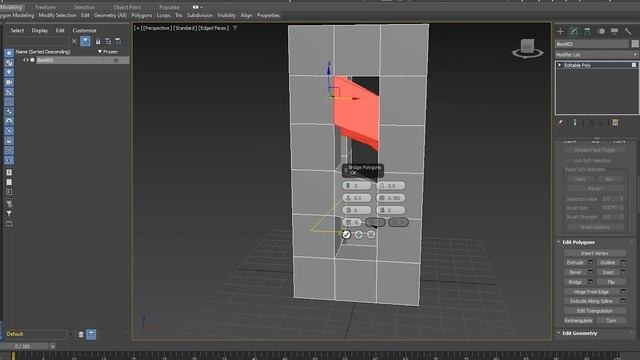Open Scene Explorer Customize menu

point(84,31)
